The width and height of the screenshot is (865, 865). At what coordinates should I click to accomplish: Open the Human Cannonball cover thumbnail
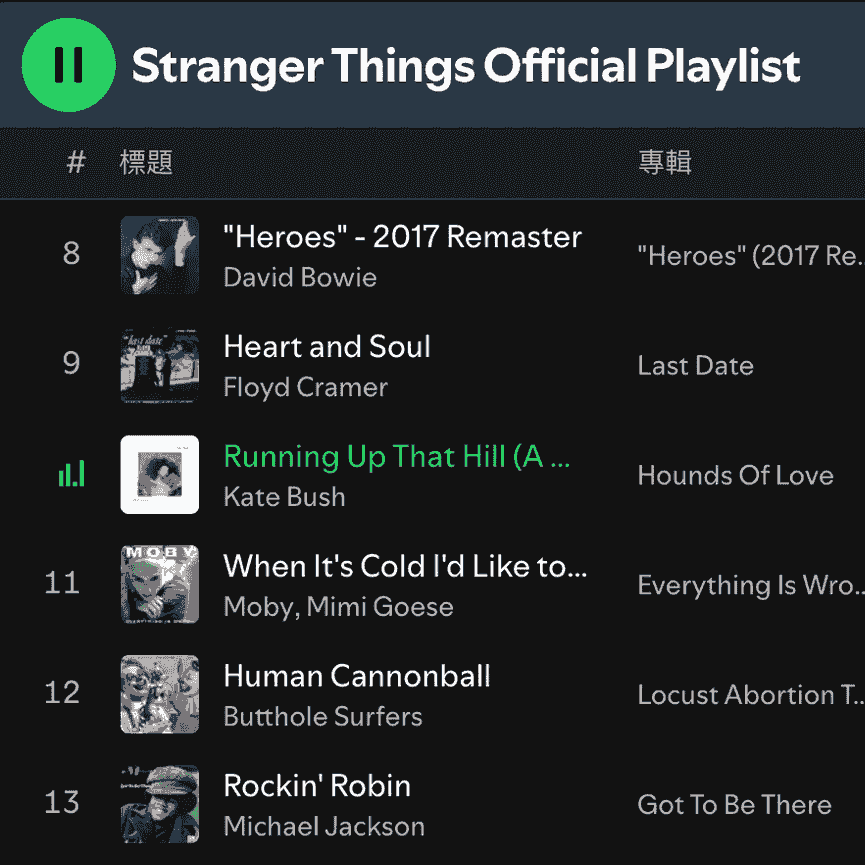pos(160,695)
